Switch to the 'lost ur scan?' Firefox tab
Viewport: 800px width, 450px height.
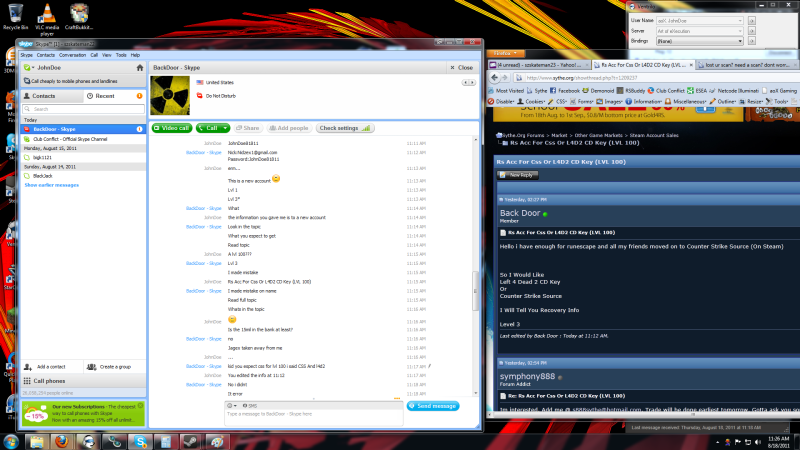coord(747,65)
